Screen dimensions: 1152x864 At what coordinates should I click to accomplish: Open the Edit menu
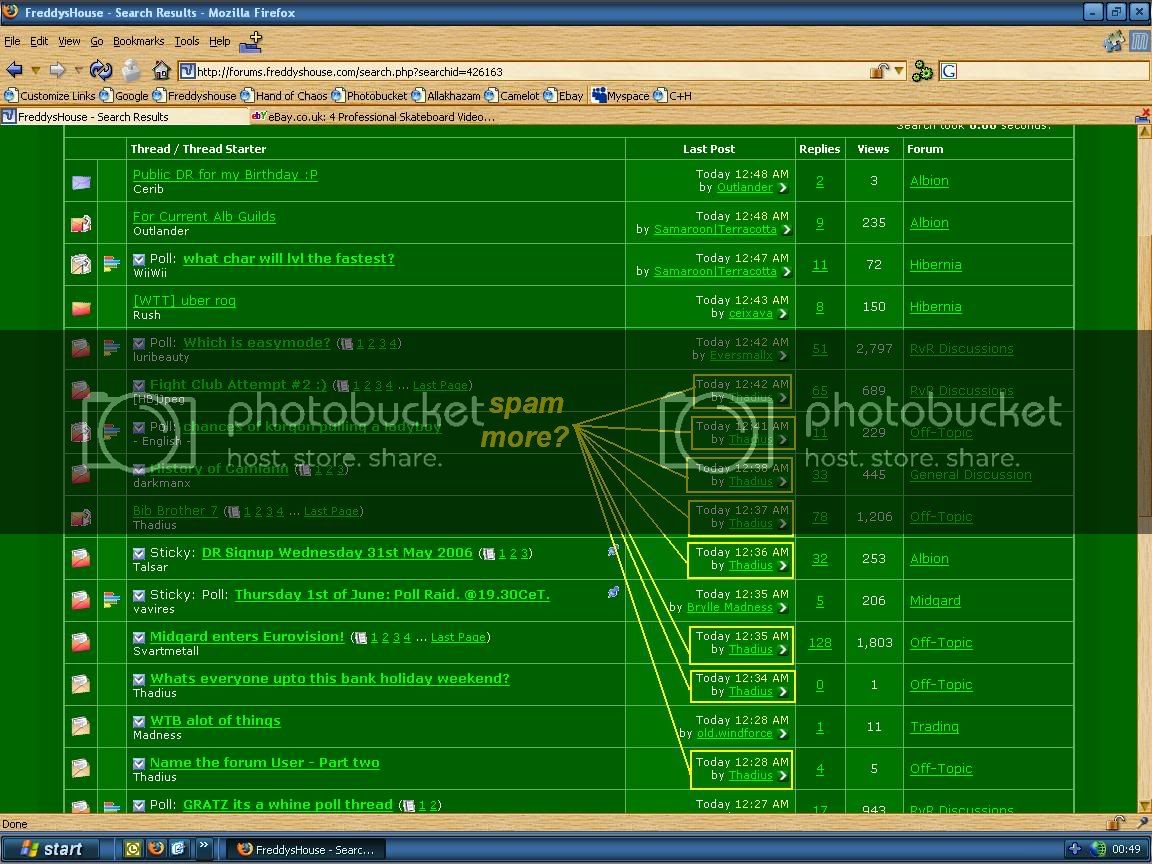38,41
